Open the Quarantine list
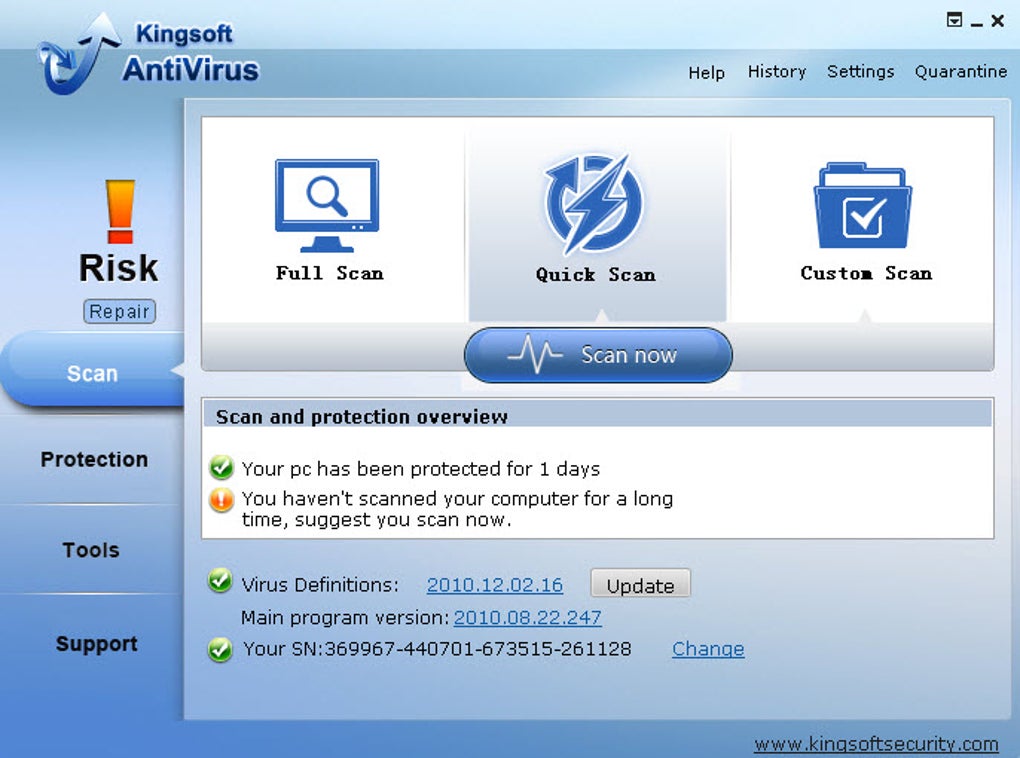This screenshot has height=758, width=1020. tap(961, 72)
